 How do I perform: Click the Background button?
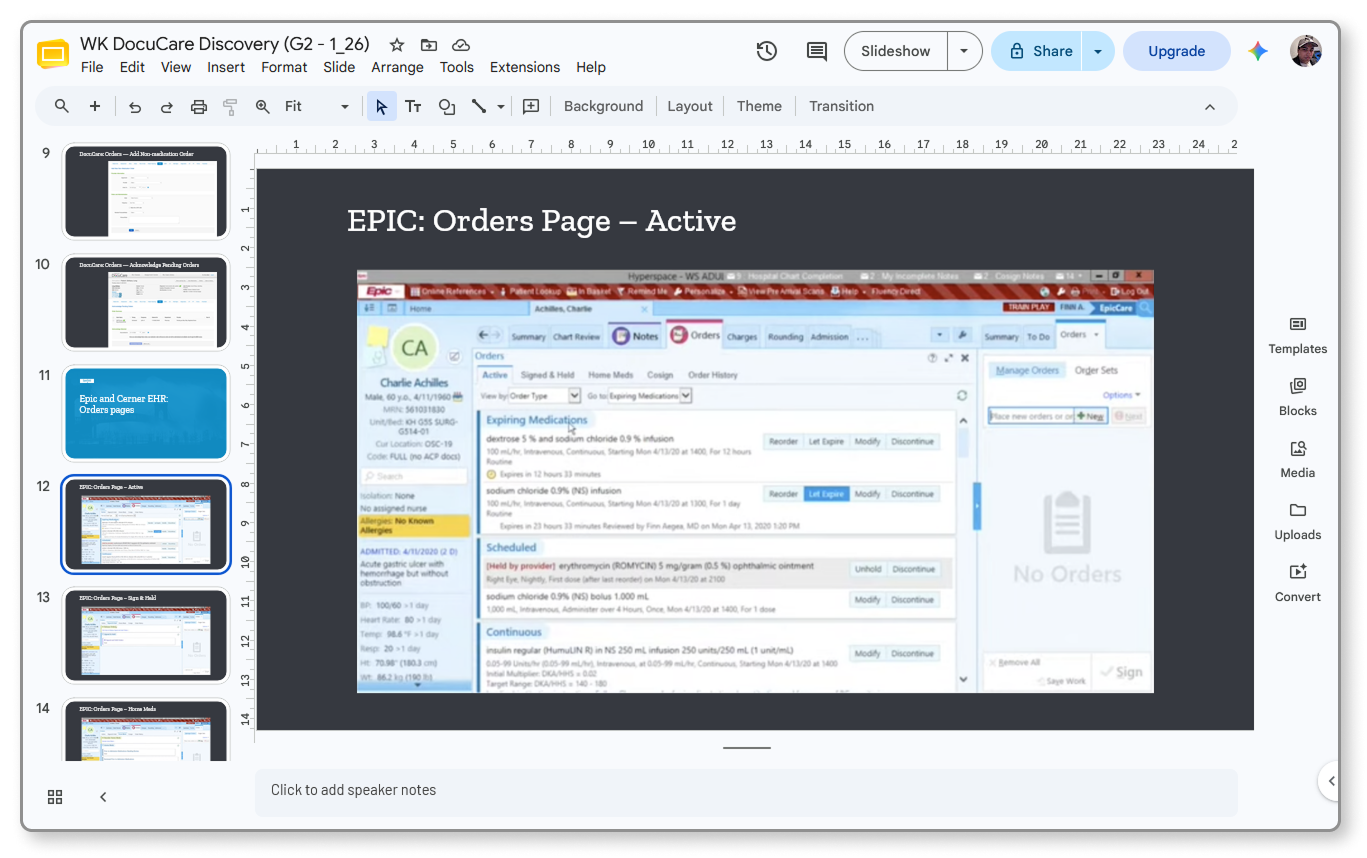click(x=603, y=106)
